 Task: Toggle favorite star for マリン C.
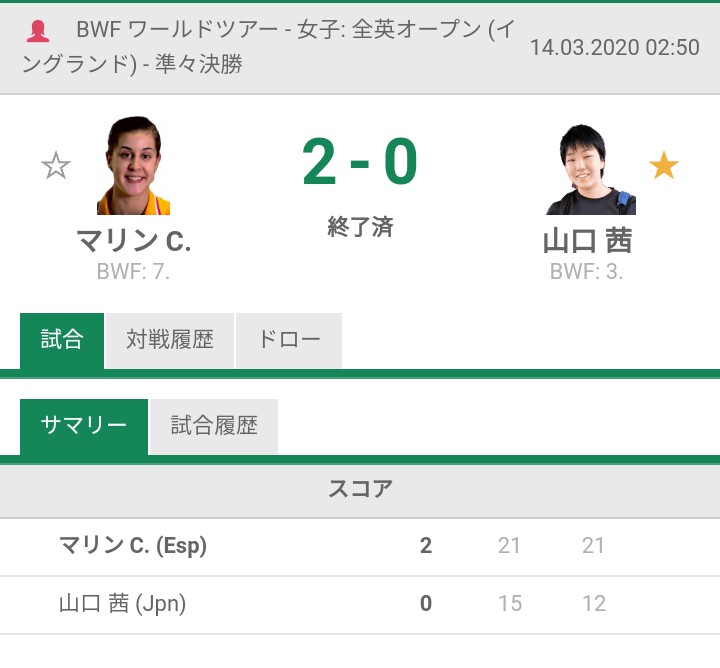pos(56,165)
